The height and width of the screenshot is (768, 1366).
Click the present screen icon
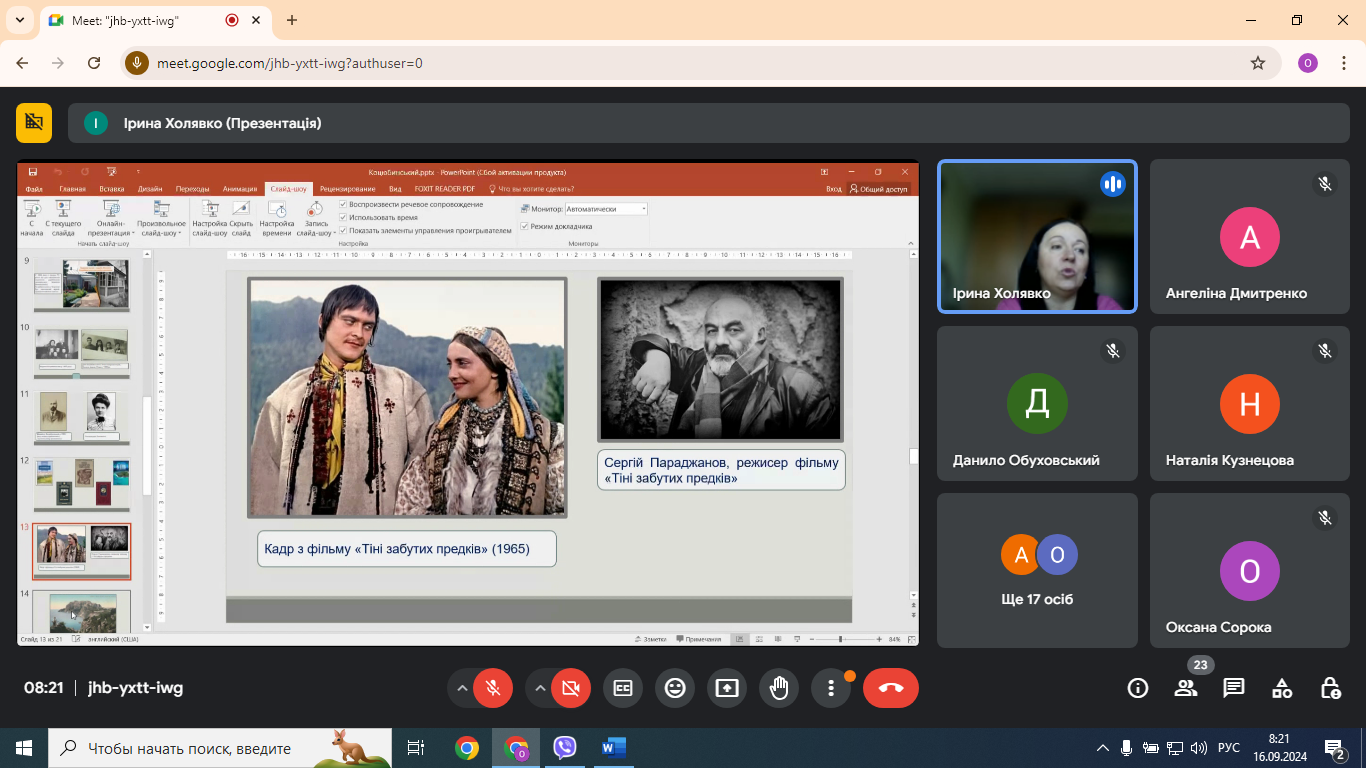(727, 688)
